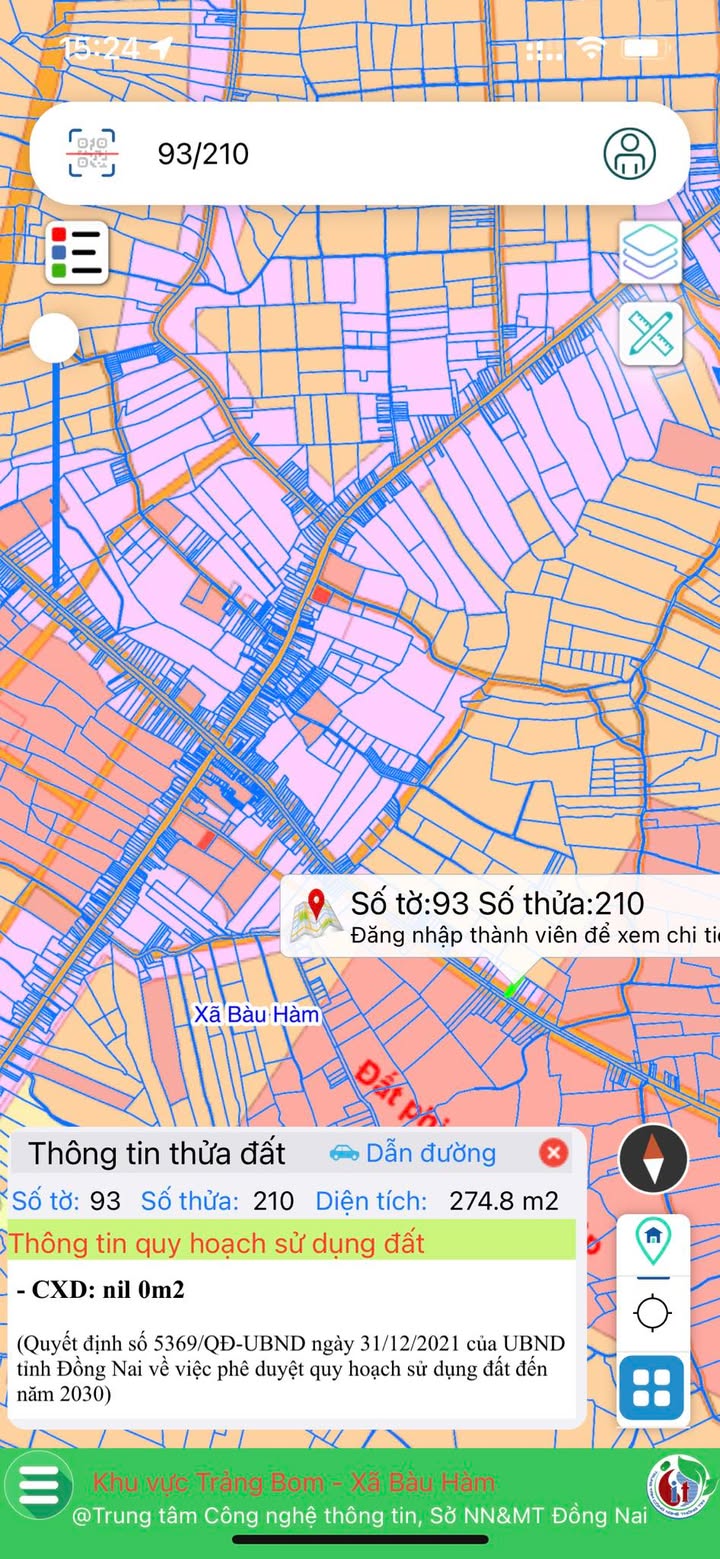Tap Dẫn đường directions button
The image size is (720, 1559).
(x=413, y=1153)
